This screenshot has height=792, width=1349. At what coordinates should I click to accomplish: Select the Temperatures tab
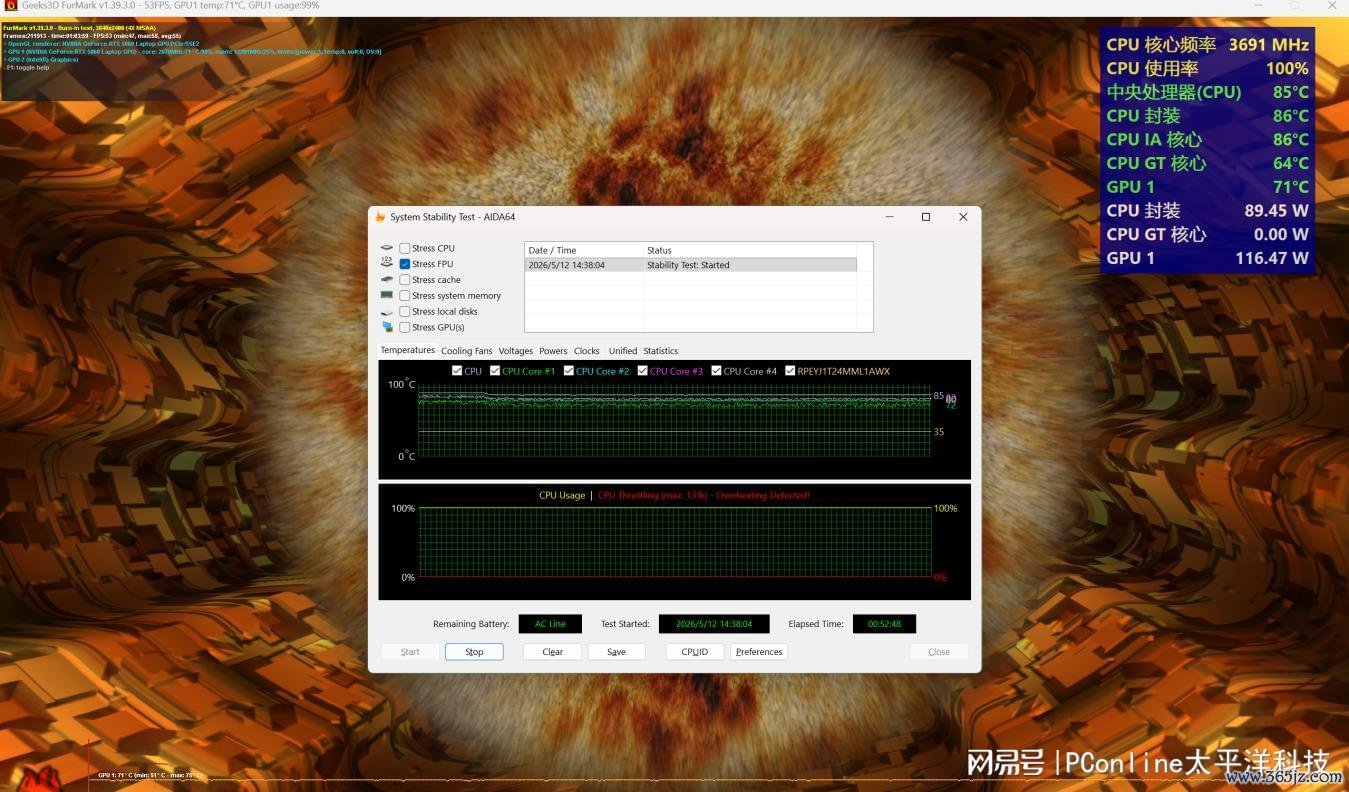(408, 350)
